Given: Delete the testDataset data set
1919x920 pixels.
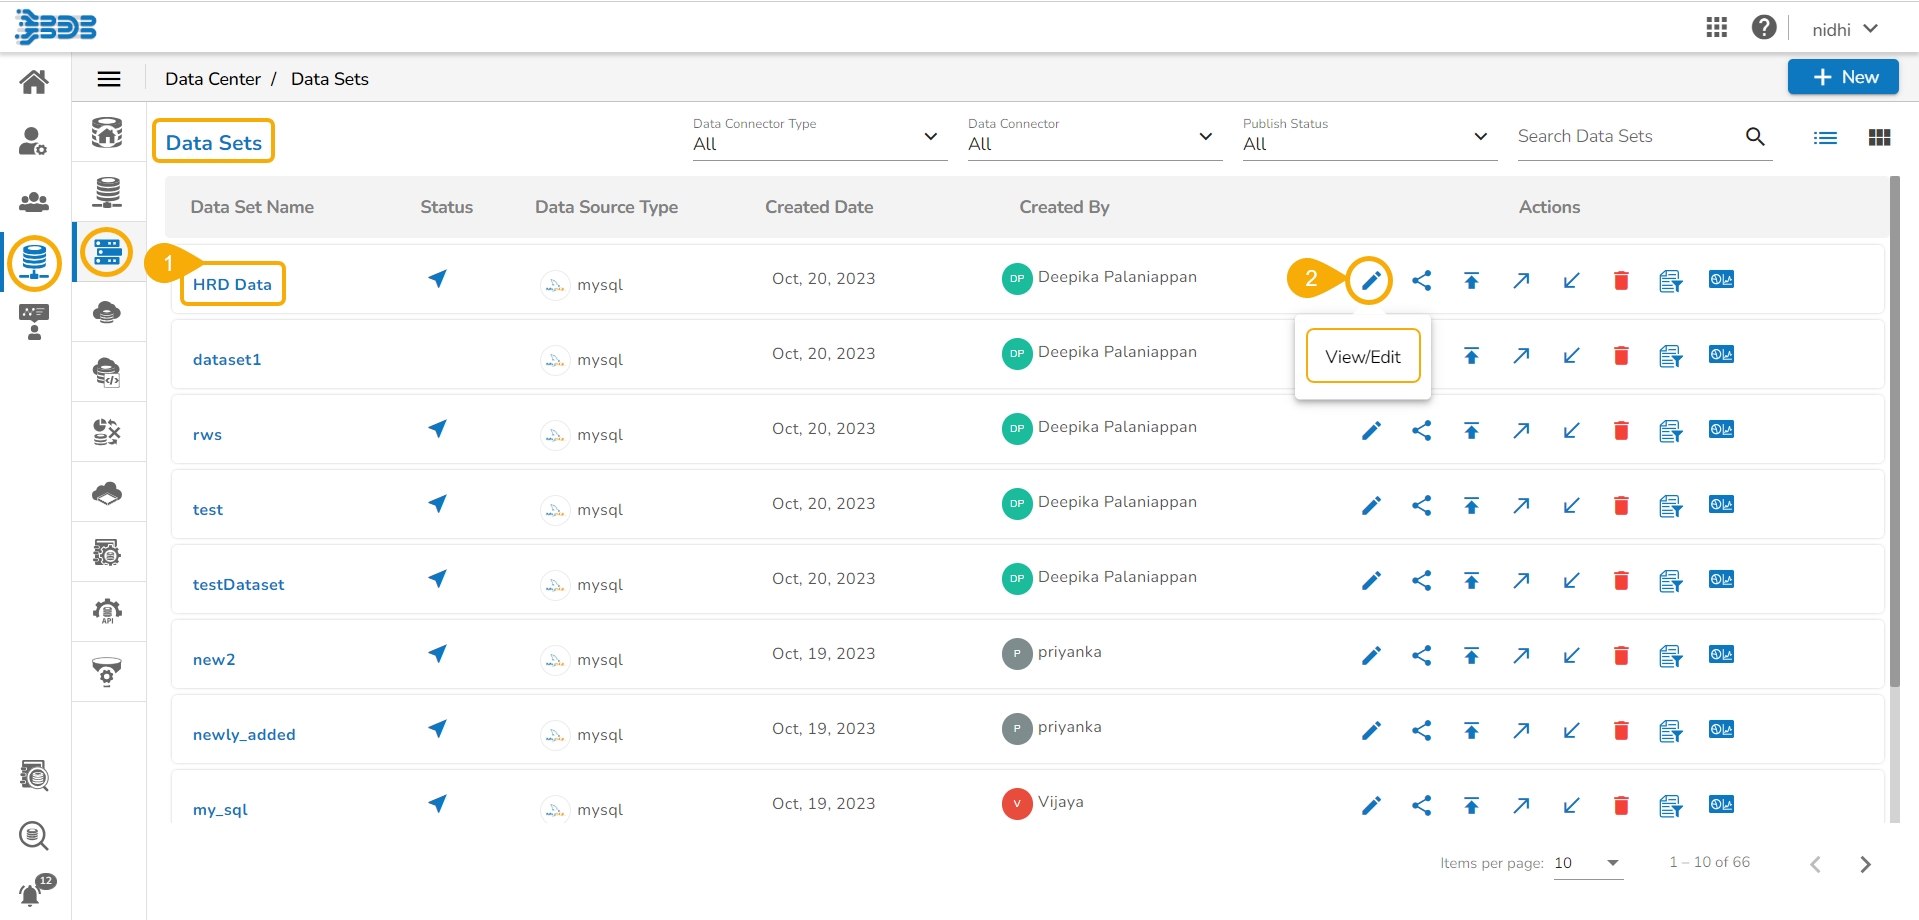Looking at the screenshot, I should click(1621, 581).
